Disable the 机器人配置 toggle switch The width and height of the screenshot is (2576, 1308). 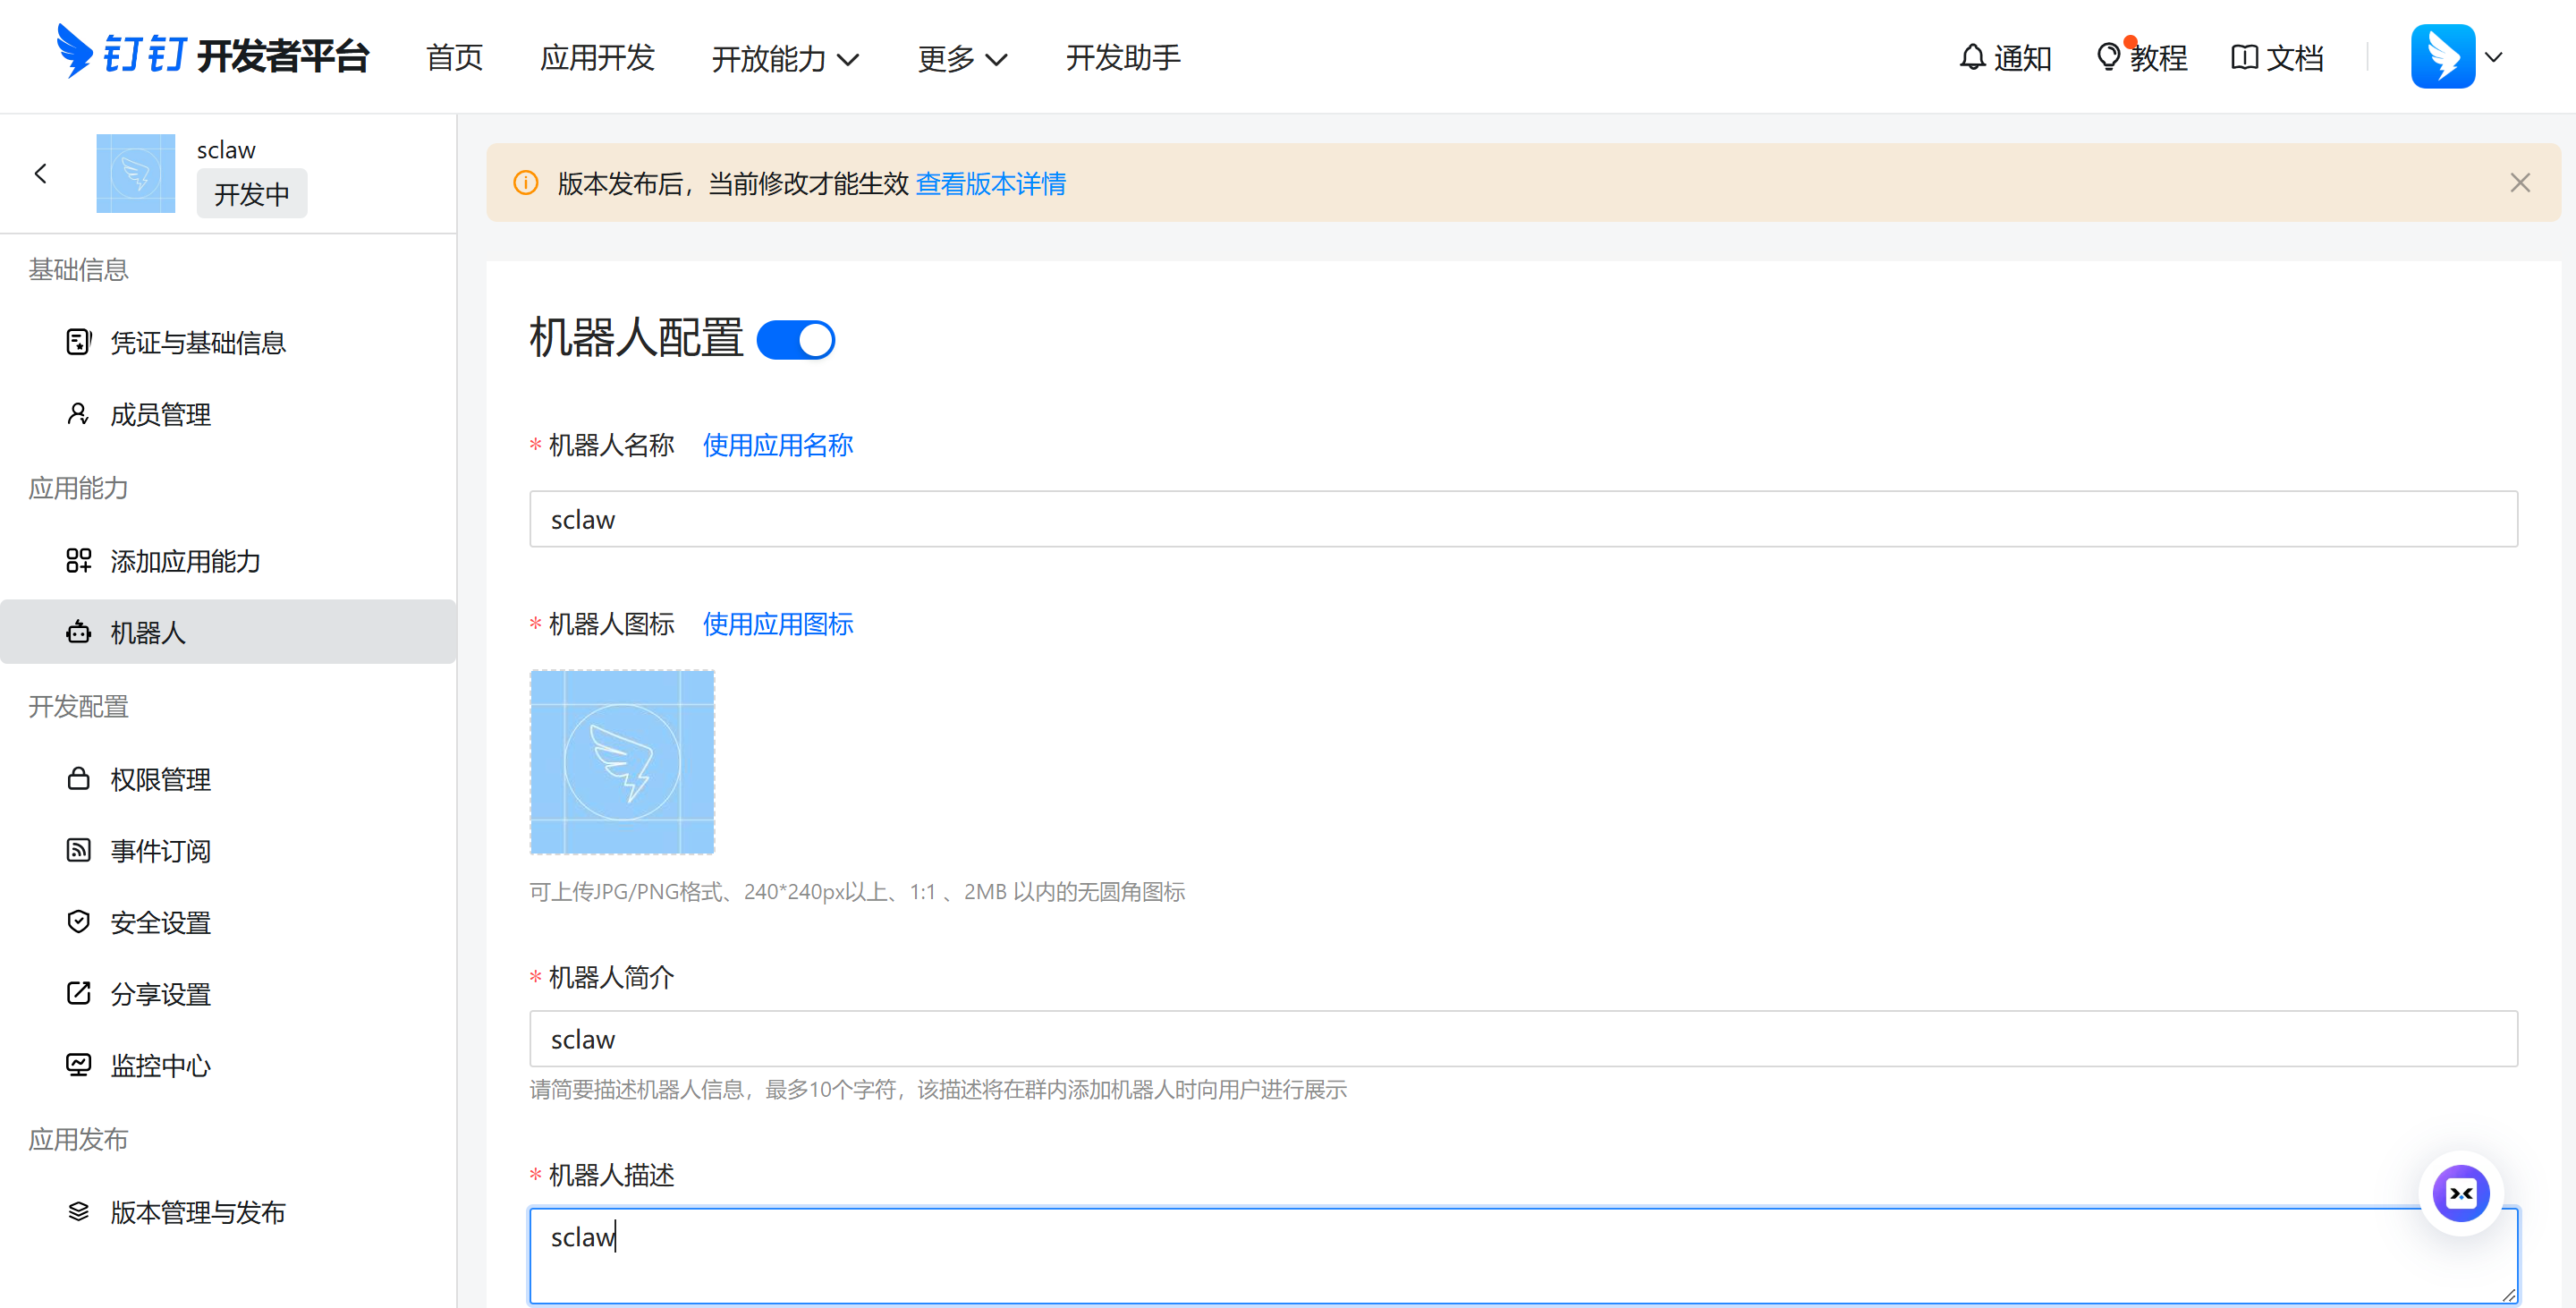(x=796, y=339)
